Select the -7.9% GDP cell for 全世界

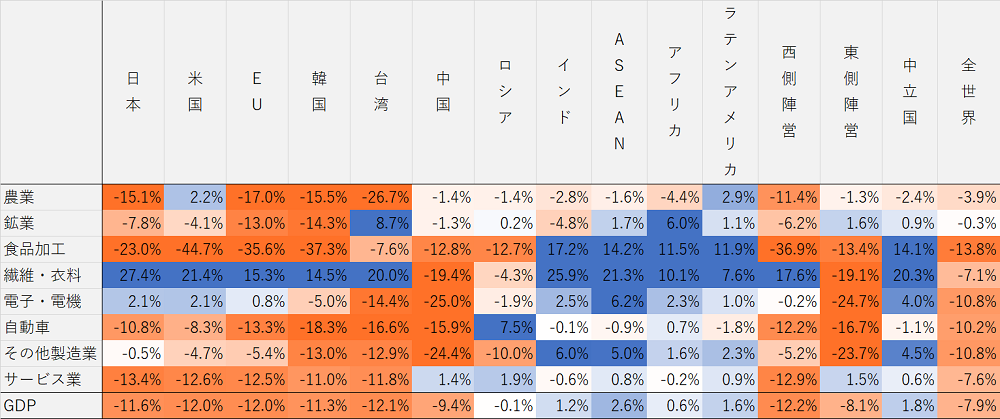coord(968,405)
